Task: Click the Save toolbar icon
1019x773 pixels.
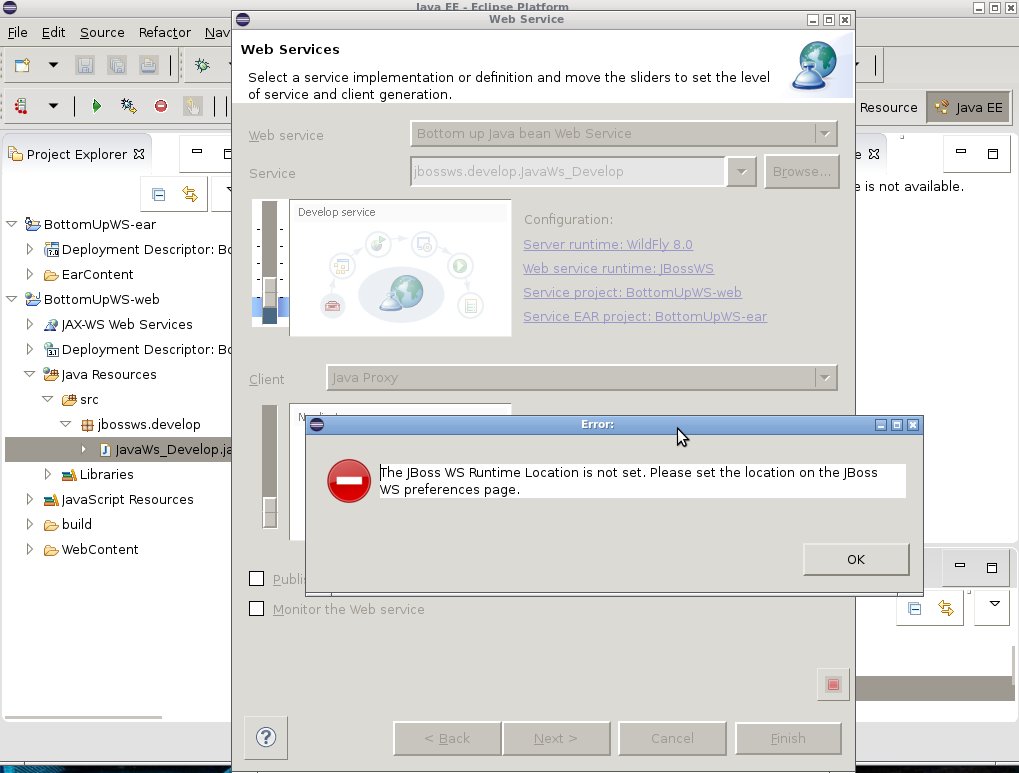Action: coord(85,65)
